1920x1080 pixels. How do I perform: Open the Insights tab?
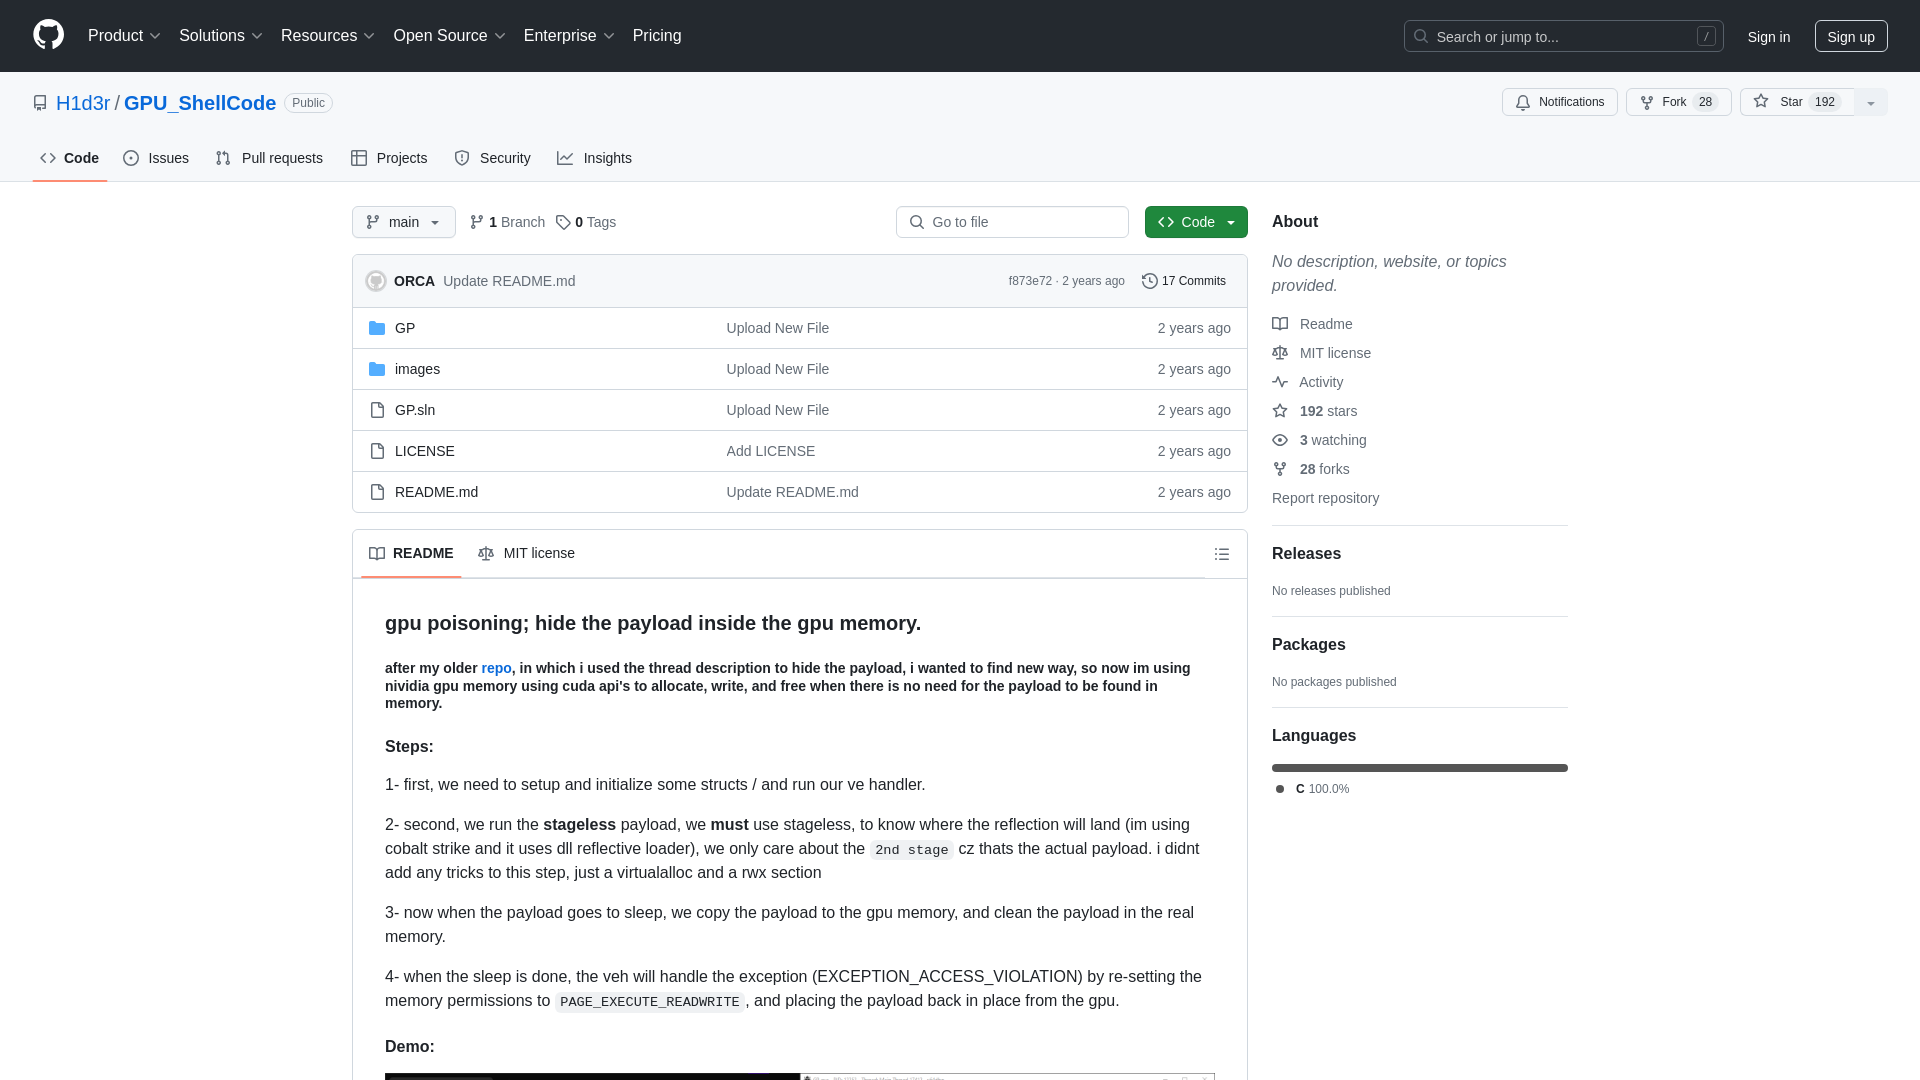[x=594, y=158]
